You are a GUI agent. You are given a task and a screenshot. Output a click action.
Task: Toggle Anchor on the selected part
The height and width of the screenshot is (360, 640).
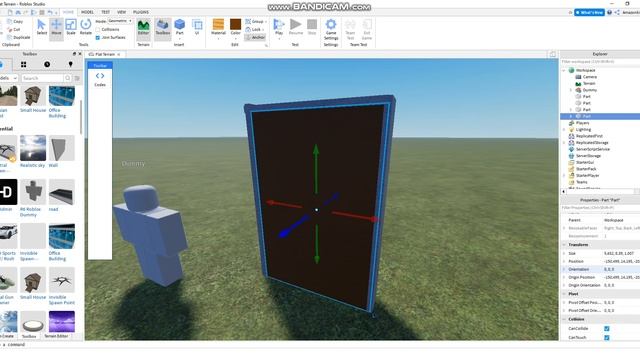tap(256, 37)
